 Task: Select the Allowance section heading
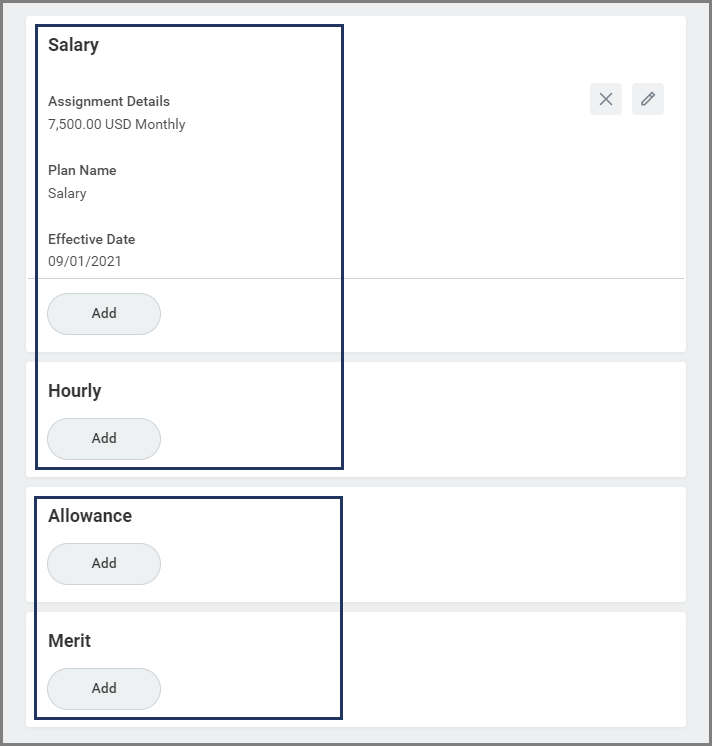pos(90,516)
